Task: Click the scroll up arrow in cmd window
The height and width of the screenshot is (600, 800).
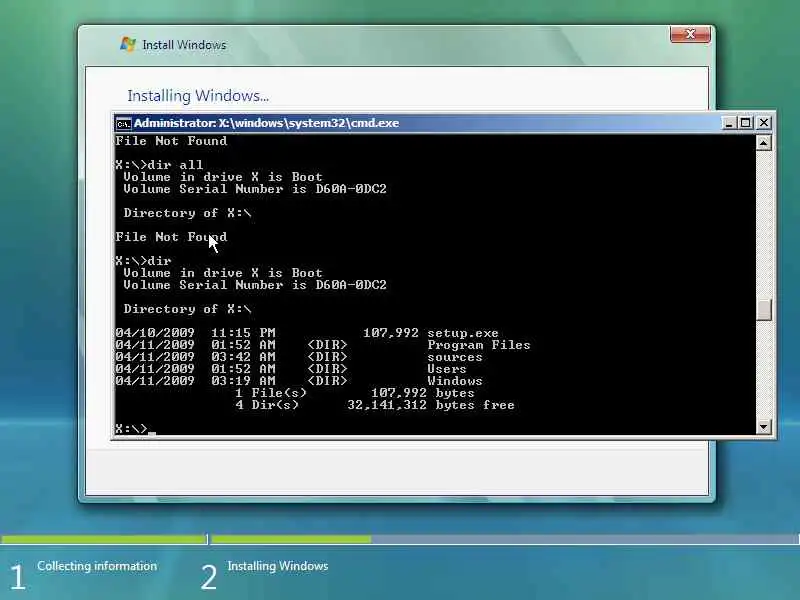Action: (763, 143)
